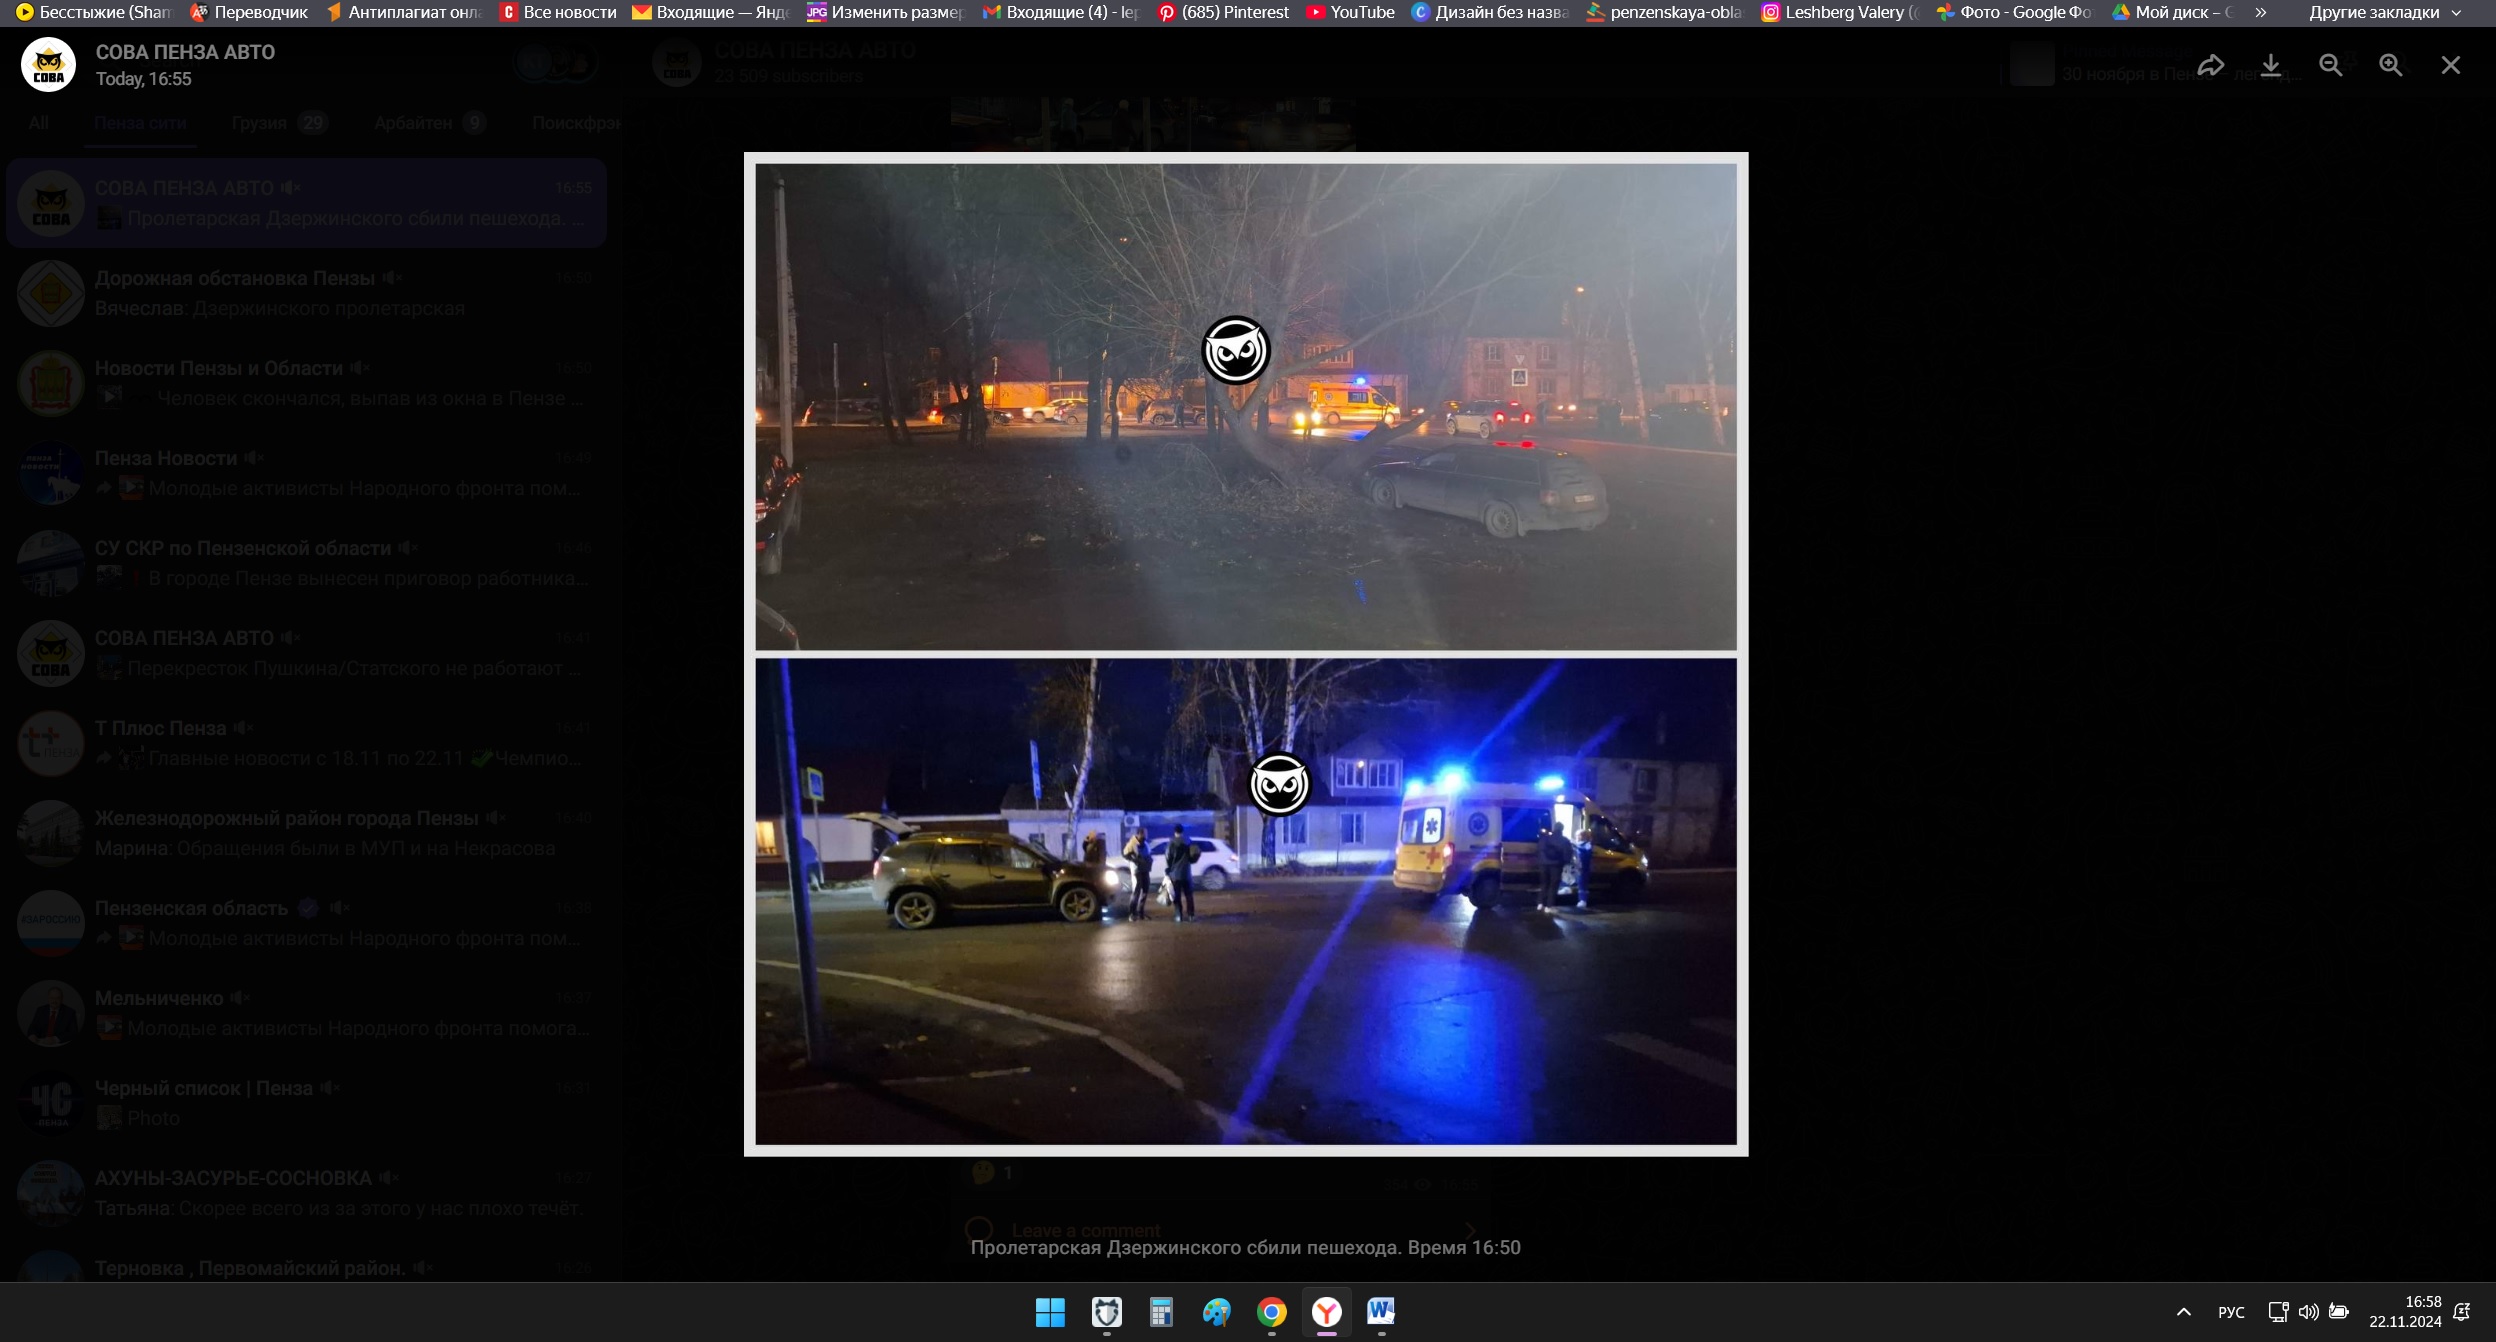Open the notification bell in the system tray
This screenshot has width=2496, height=1342.
pyautogui.click(x=2462, y=1312)
